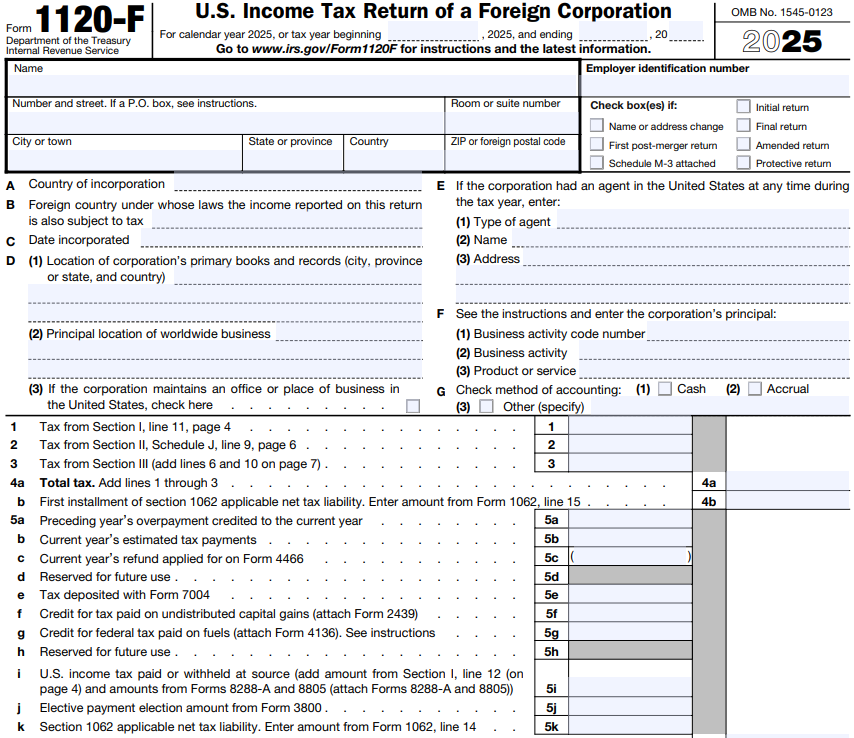The height and width of the screenshot is (738, 854).
Task: Click the 'Total tax.' label on line 4a
Action: [68, 483]
